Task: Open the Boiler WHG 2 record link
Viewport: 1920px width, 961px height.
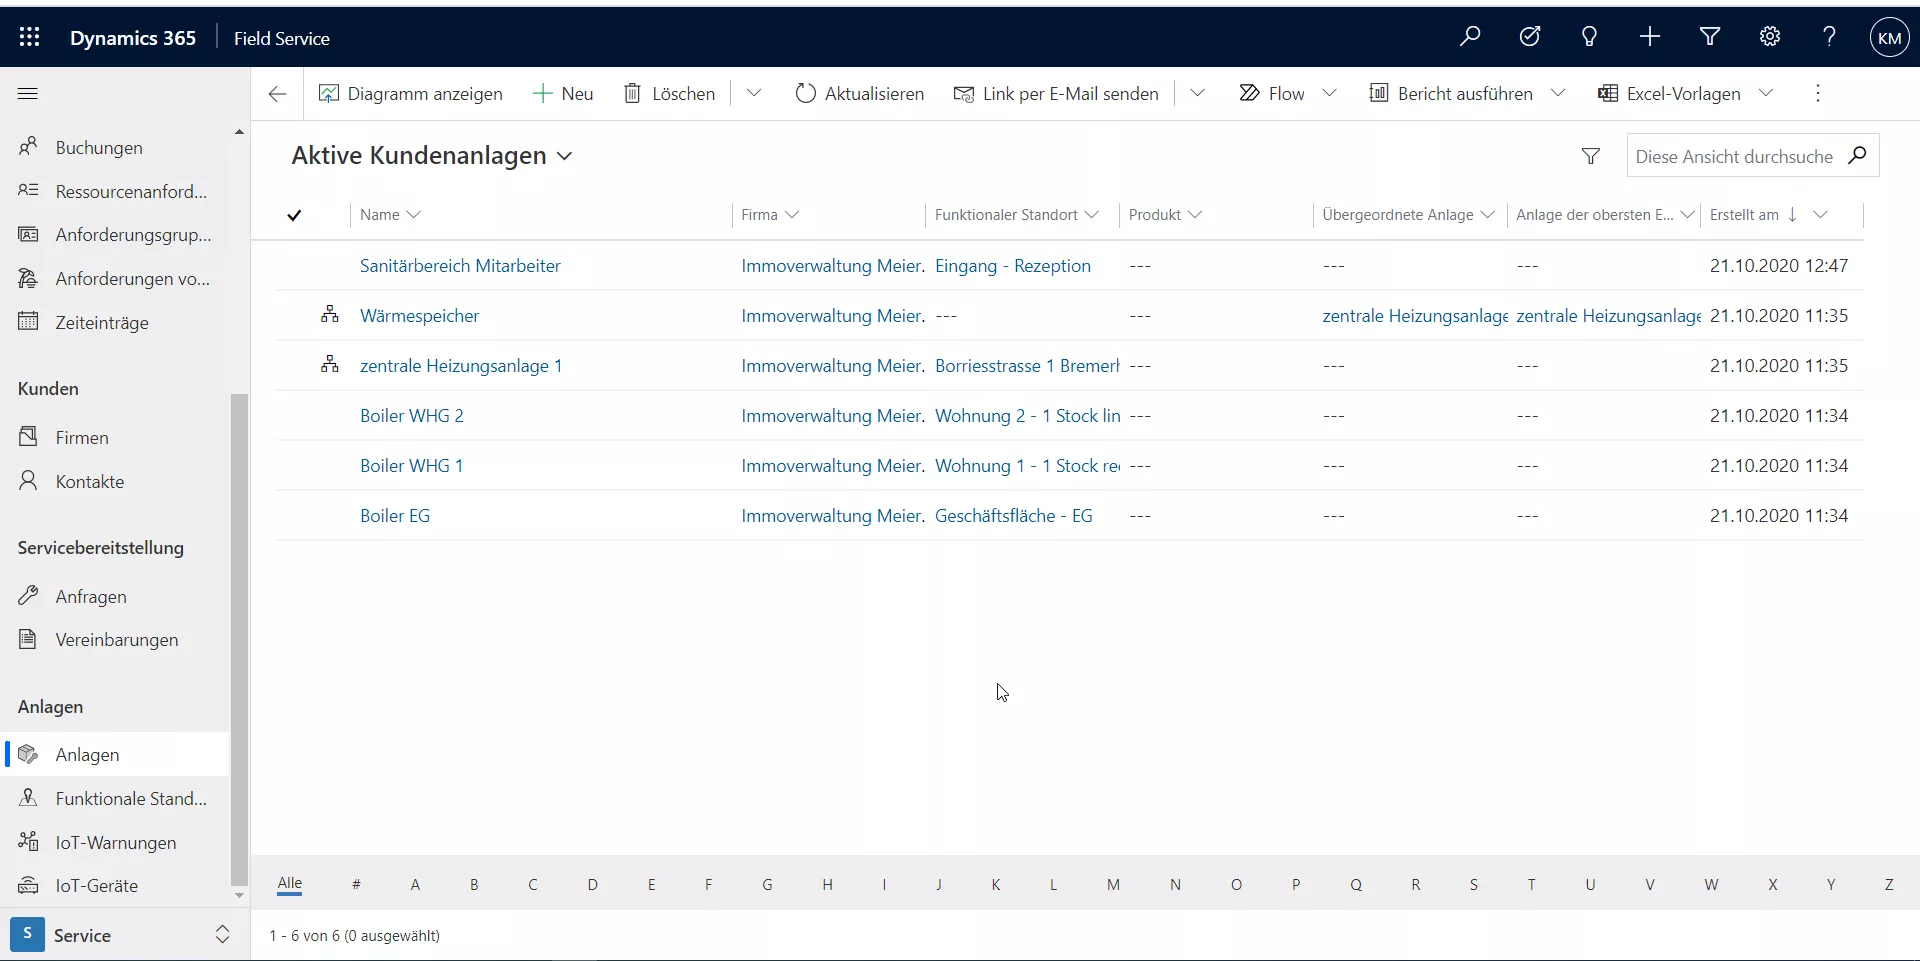Action: click(412, 416)
